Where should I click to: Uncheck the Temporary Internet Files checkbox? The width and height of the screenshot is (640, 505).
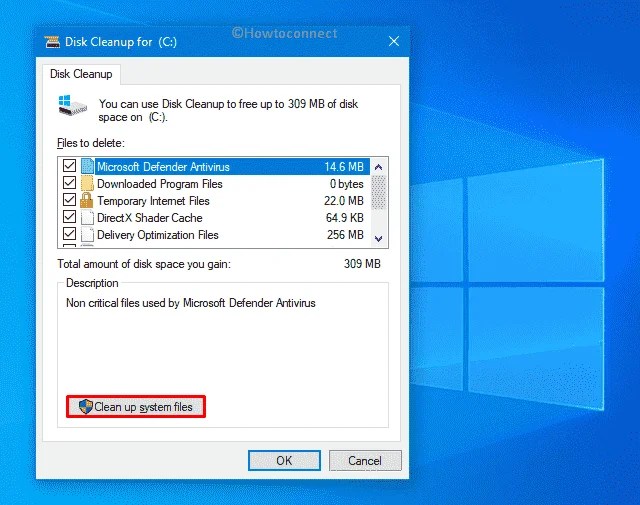pos(69,200)
